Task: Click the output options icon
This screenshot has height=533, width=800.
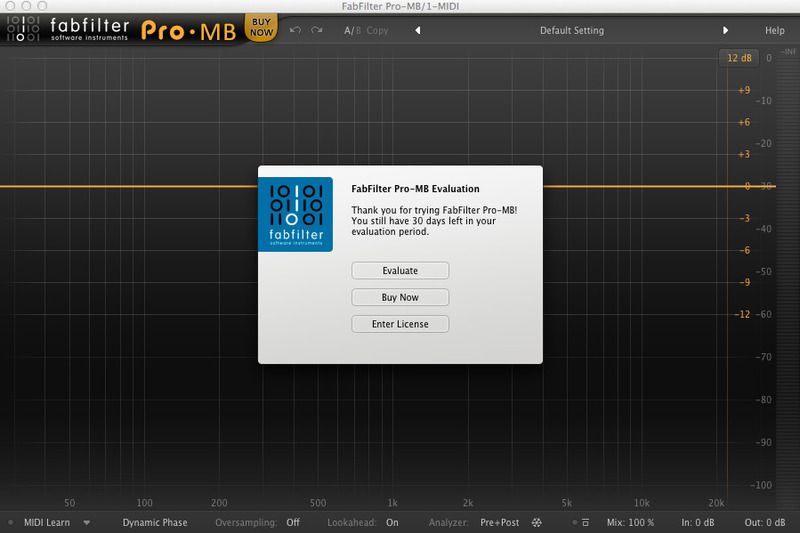Action: pyautogui.click(x=585, y=523)
